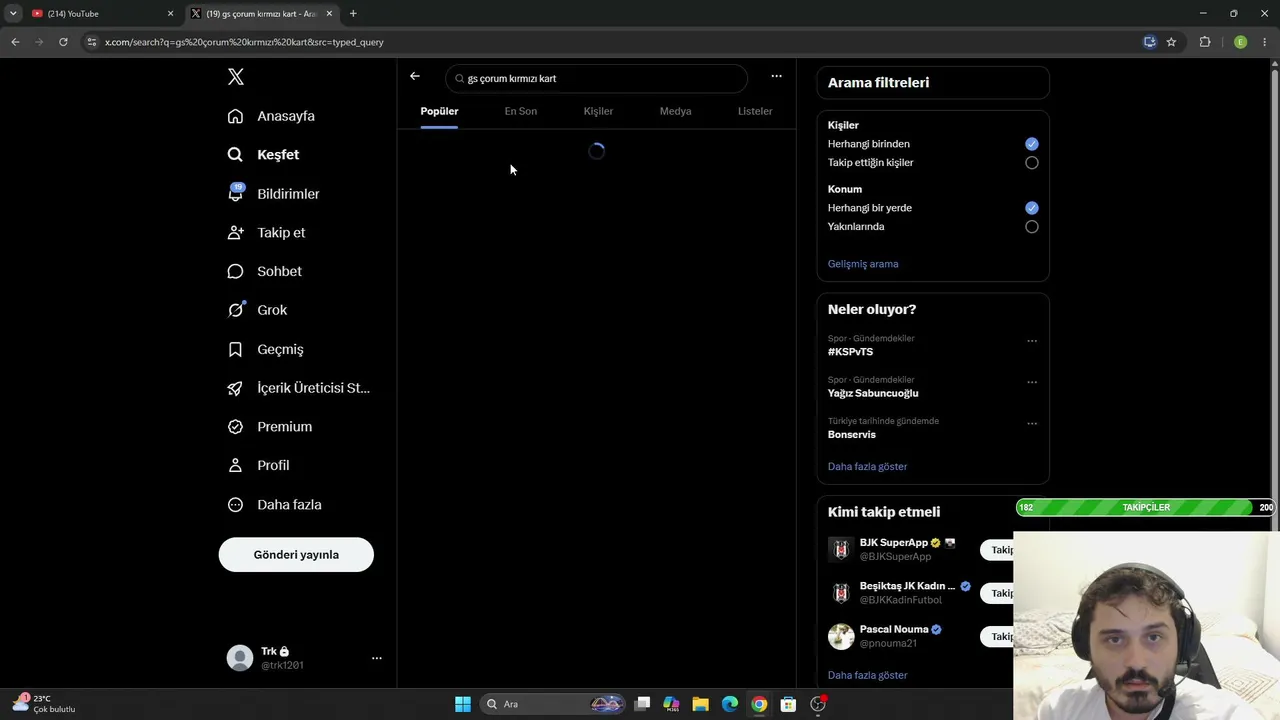Launch Microsoft Edge from taskbar

tap(730, 704)
